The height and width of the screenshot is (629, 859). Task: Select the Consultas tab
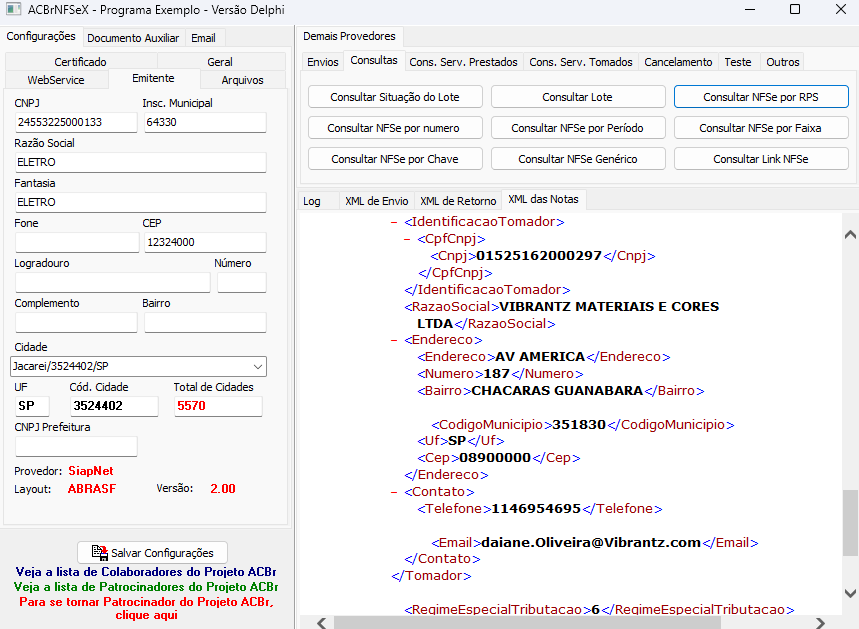[374, 60]
